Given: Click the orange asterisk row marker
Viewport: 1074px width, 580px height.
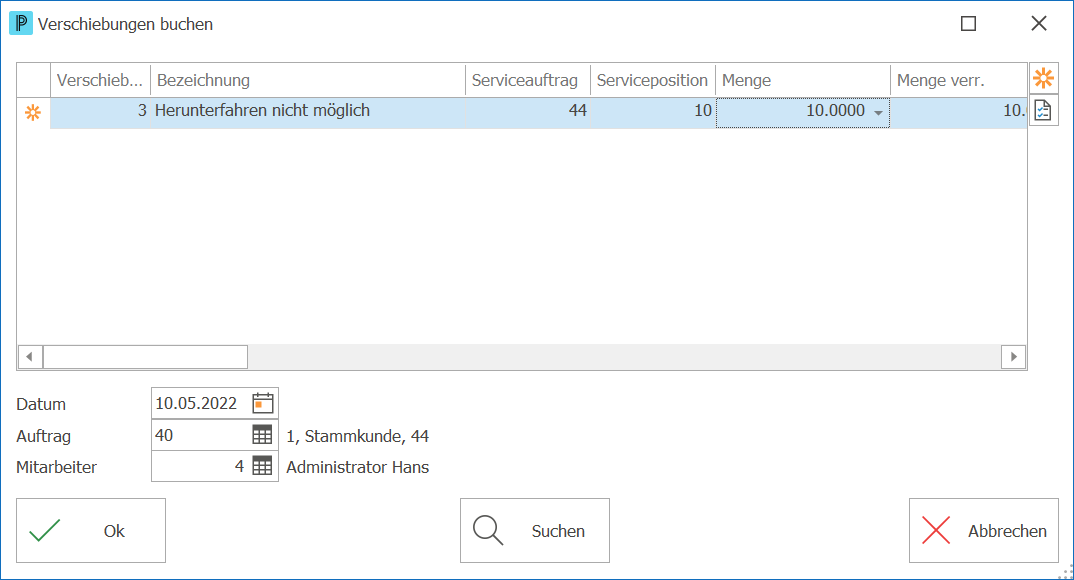Looking at the screenshot, I should click(x=33, y=112).
